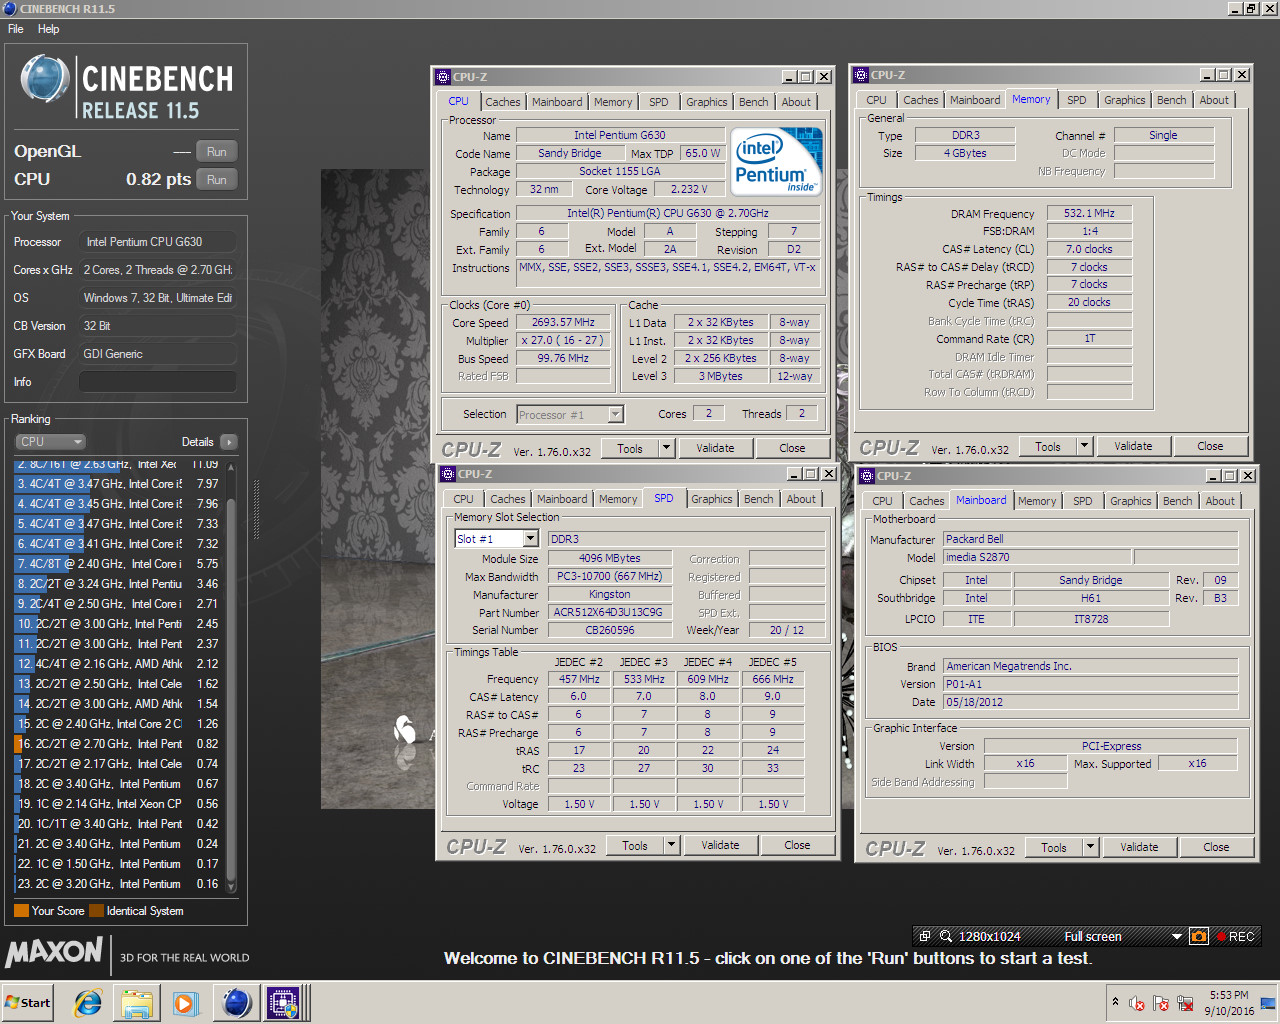
Task: Open the Tools dropdown arrow in the CPU tab window
Action: (x=667, y=448)
